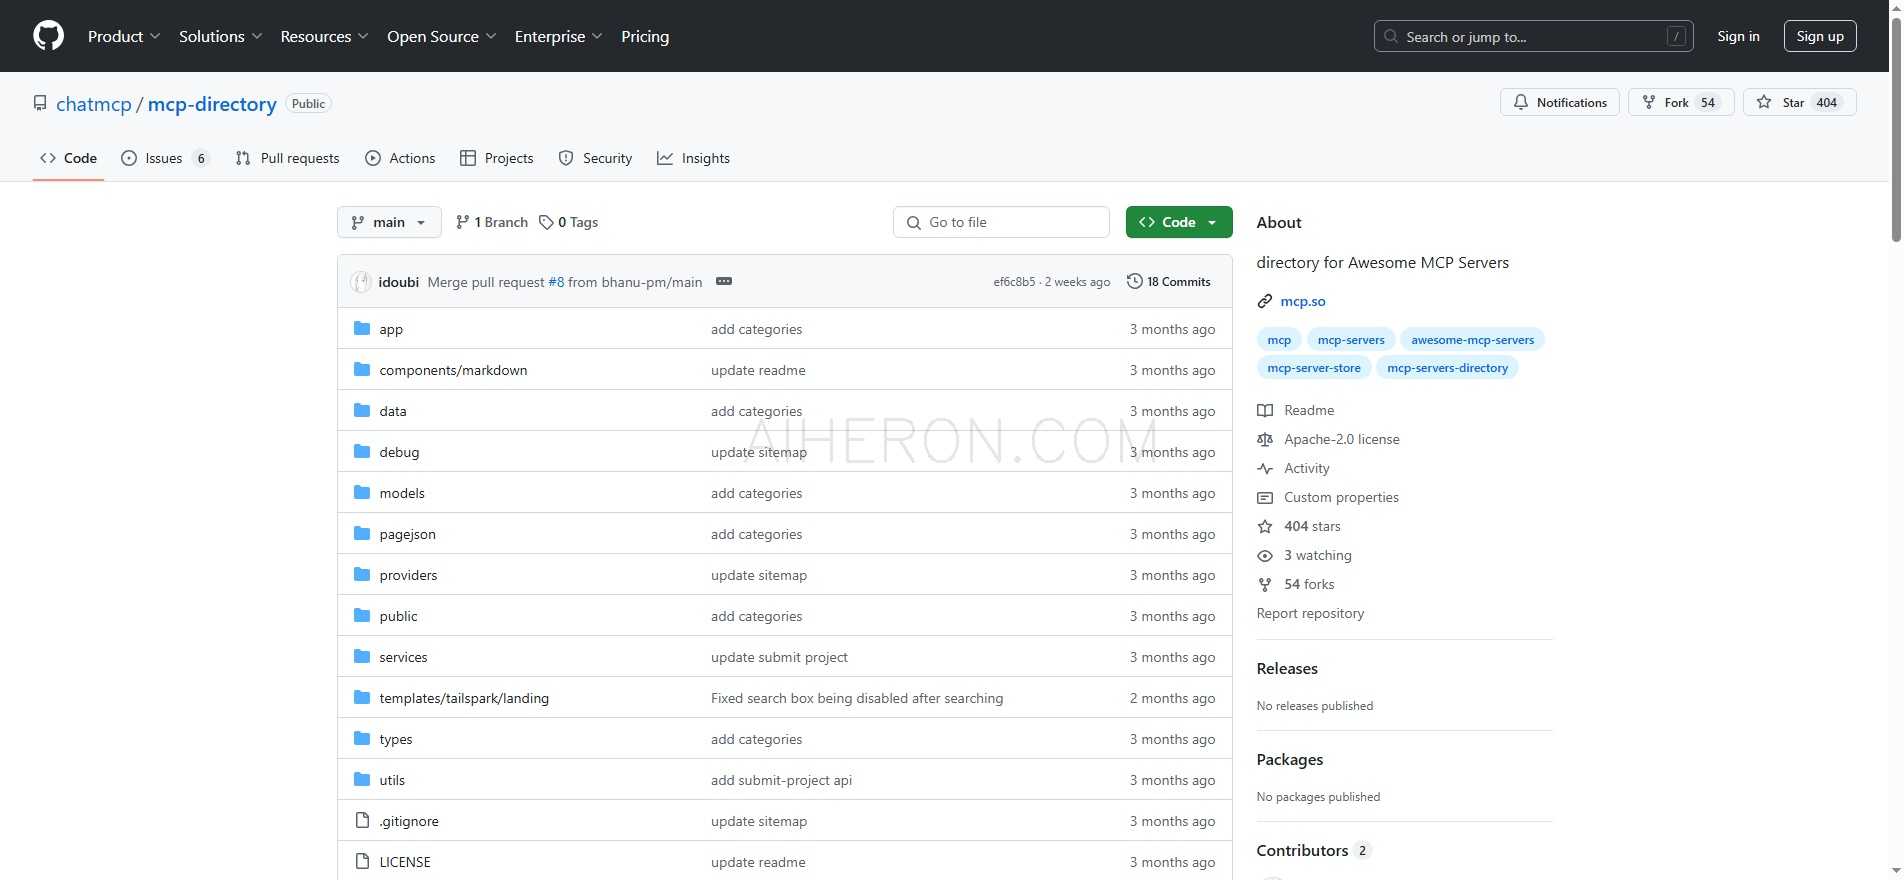Open the mcp.so website link

[1303, 301]
